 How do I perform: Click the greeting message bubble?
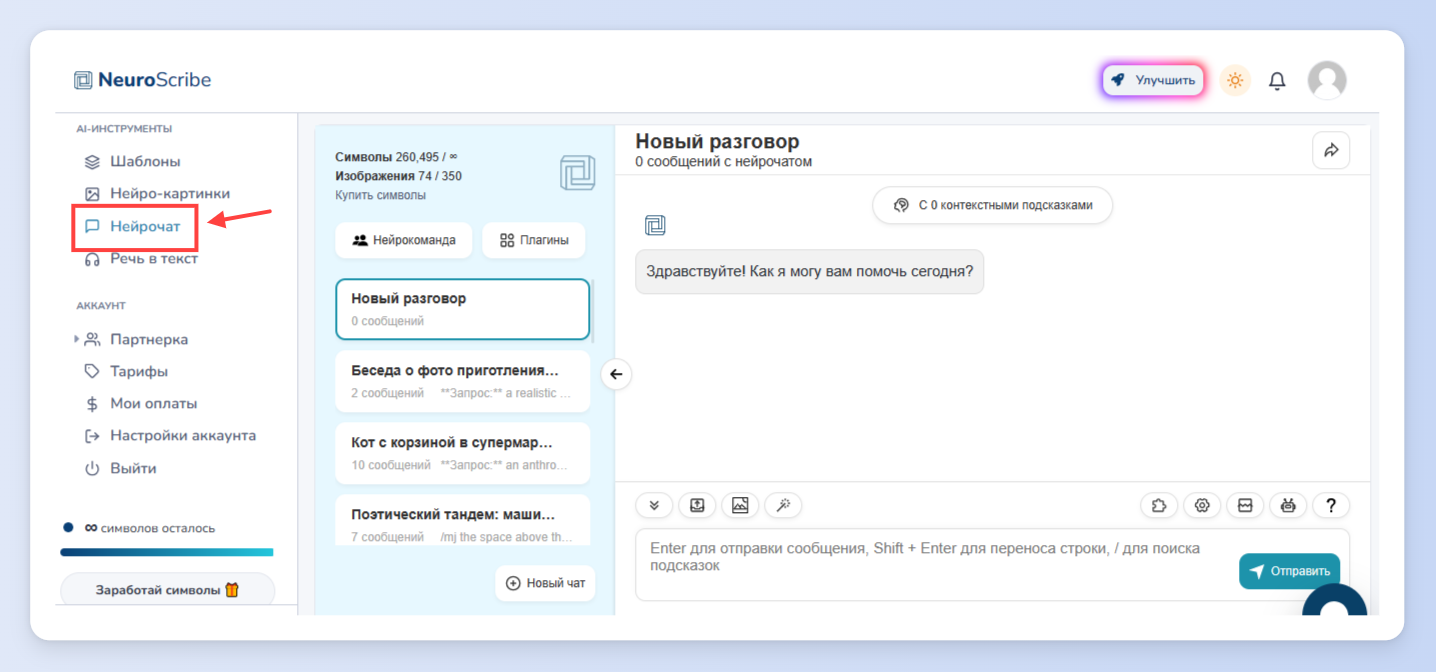[x=809, y=271]
